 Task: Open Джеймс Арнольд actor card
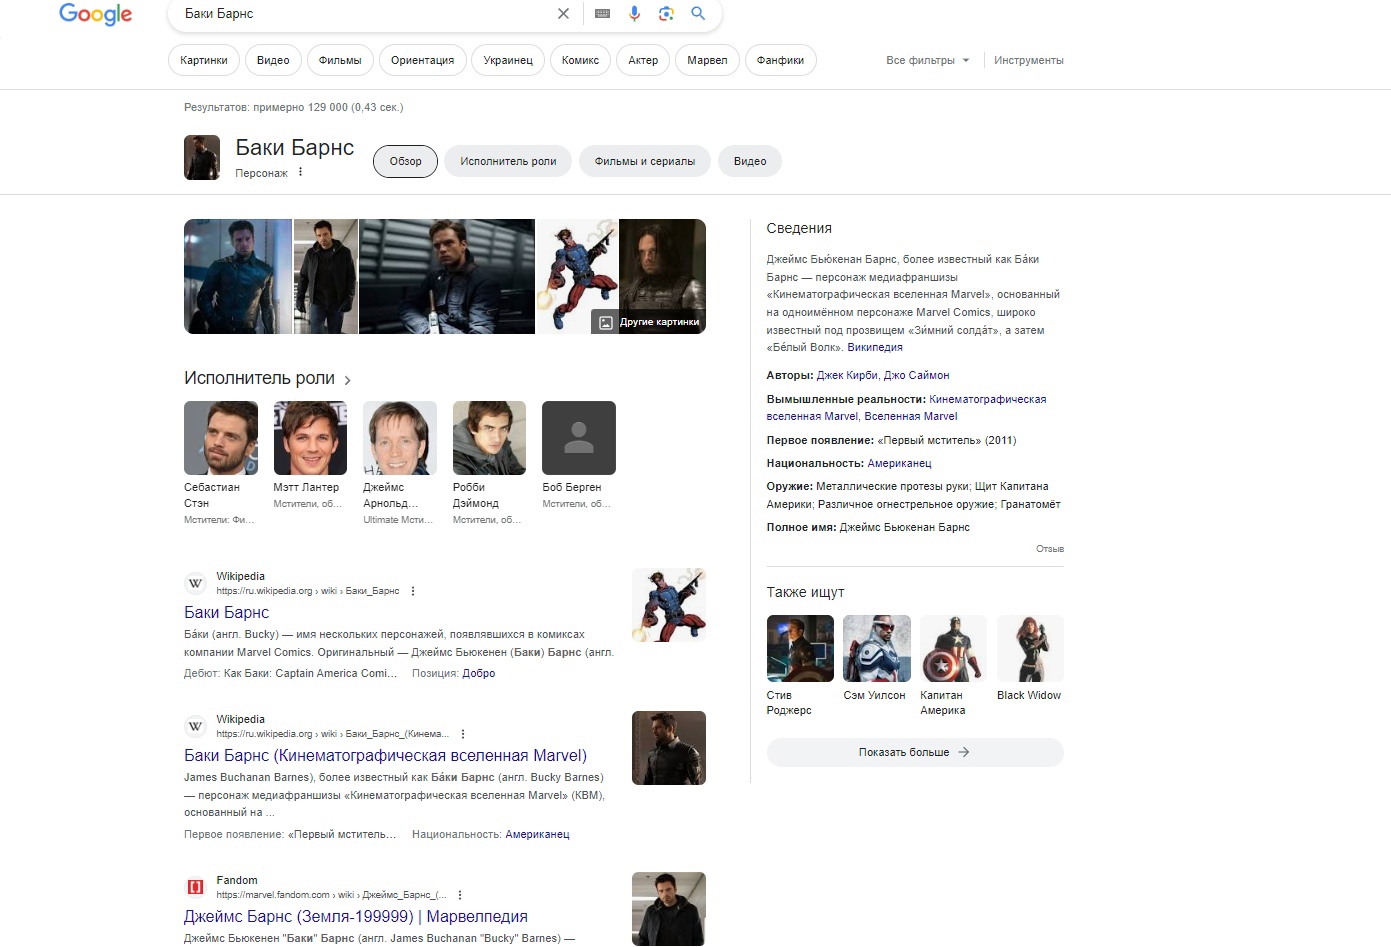click(x=400, y=462)
